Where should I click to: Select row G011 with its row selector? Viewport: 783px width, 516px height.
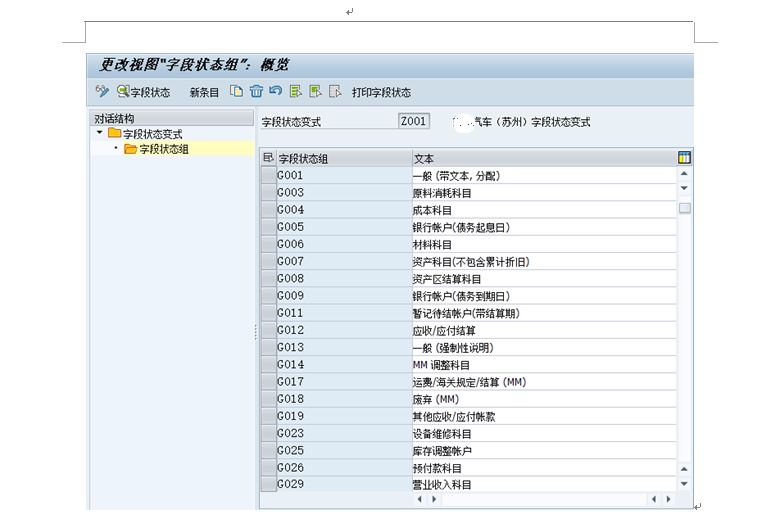[x=269, y=313]
